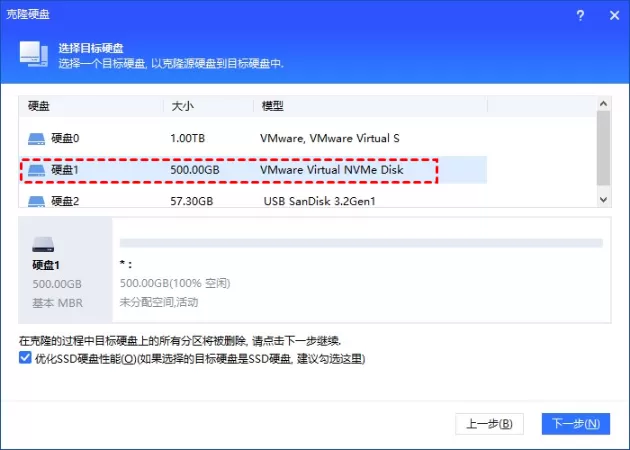Select the 硬盘1 row name
Viewport: 630px width, 450px height.
(x=65, y=170)
